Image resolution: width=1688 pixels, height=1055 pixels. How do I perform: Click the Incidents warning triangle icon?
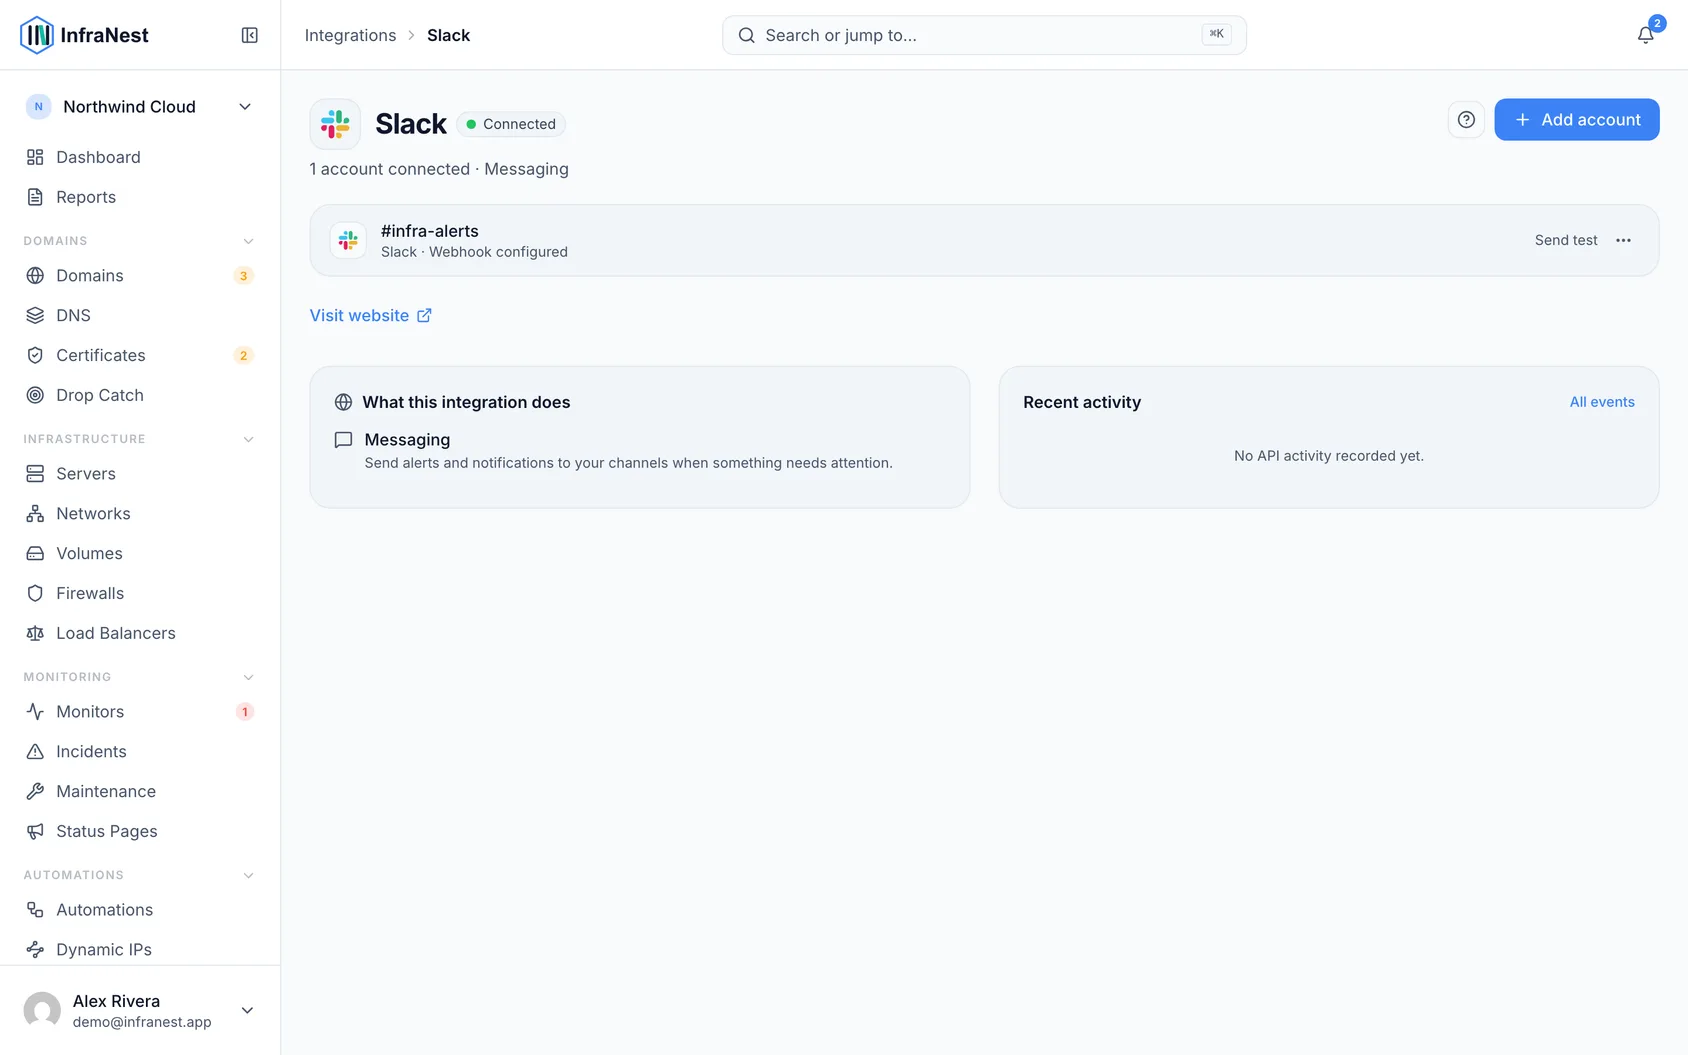coord(35,752)
